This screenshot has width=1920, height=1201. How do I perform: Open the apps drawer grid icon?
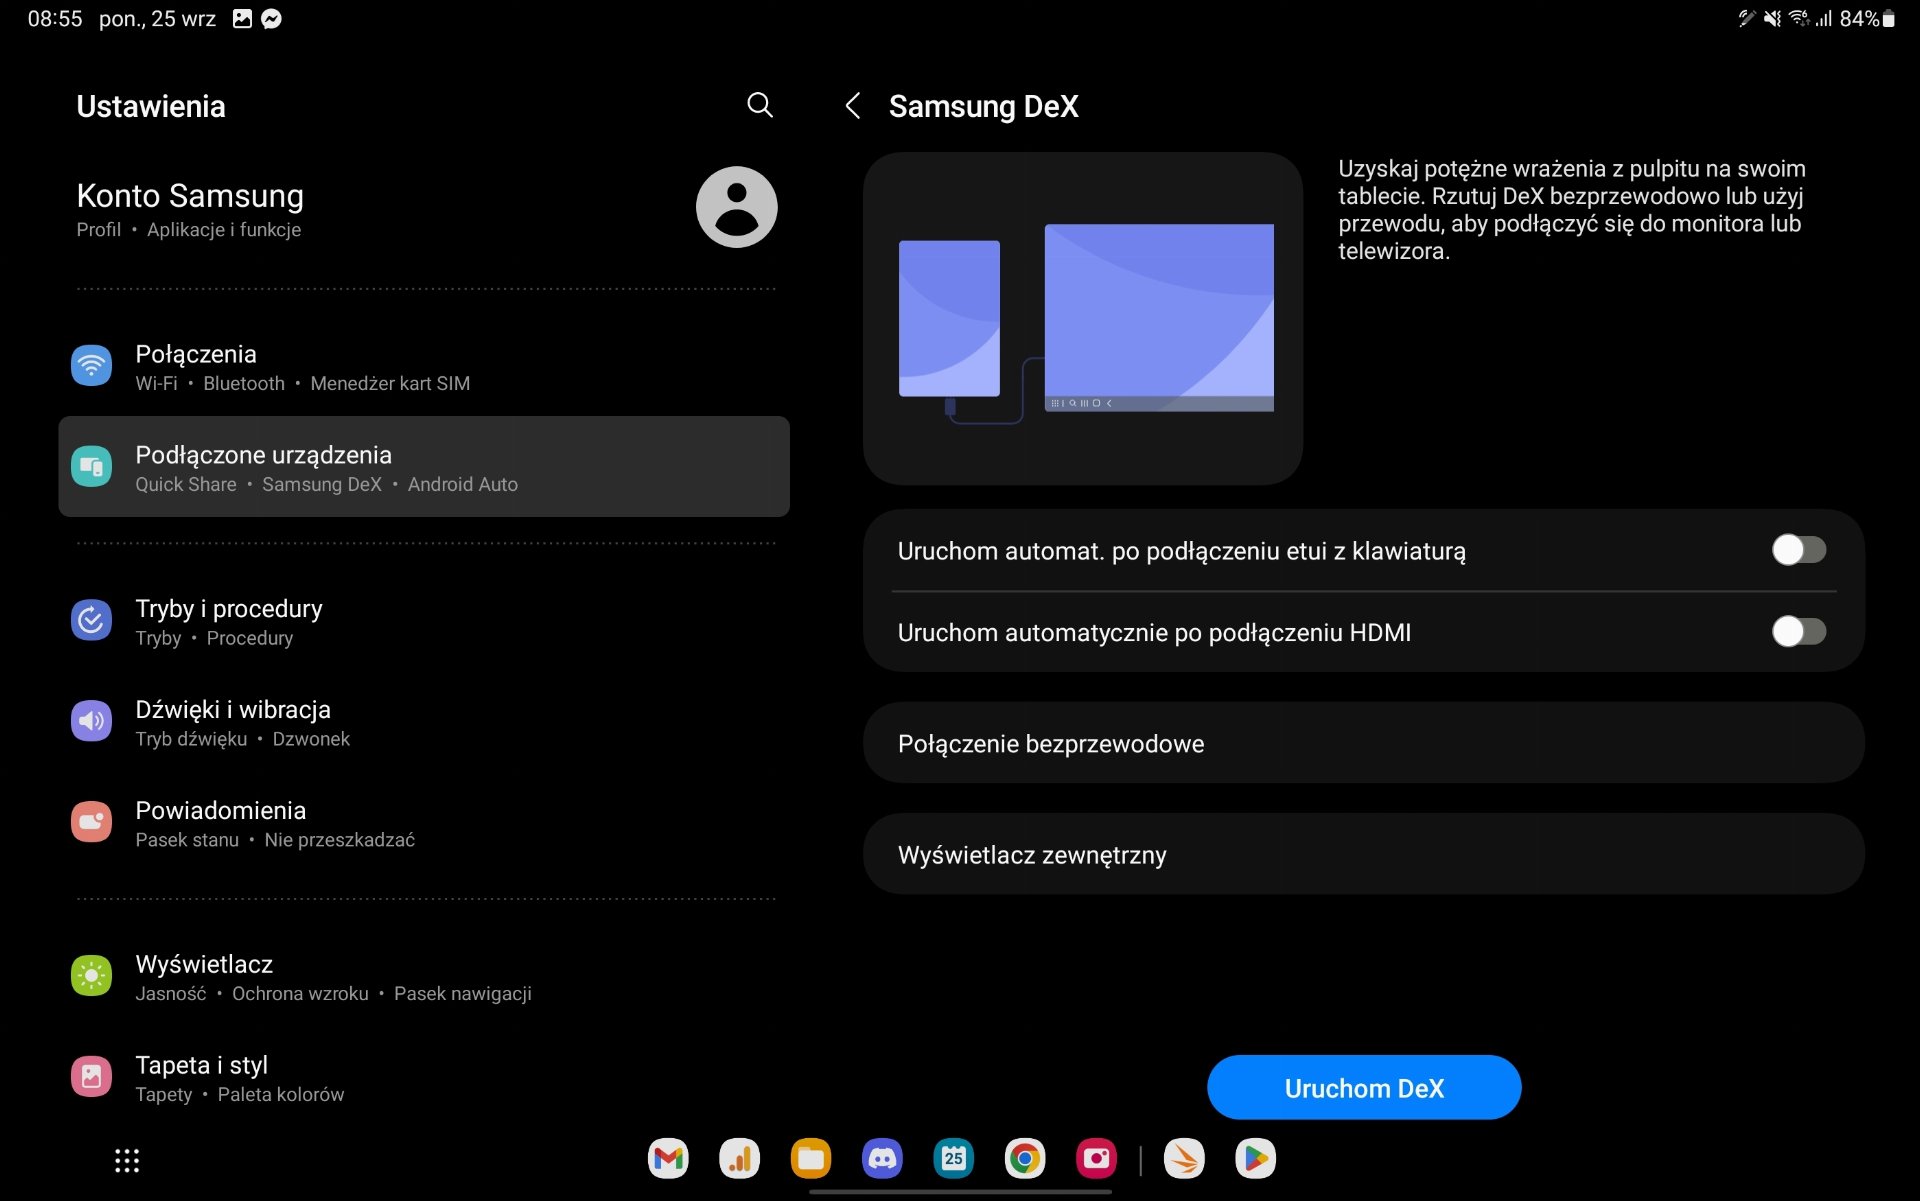coord(127,1160)
